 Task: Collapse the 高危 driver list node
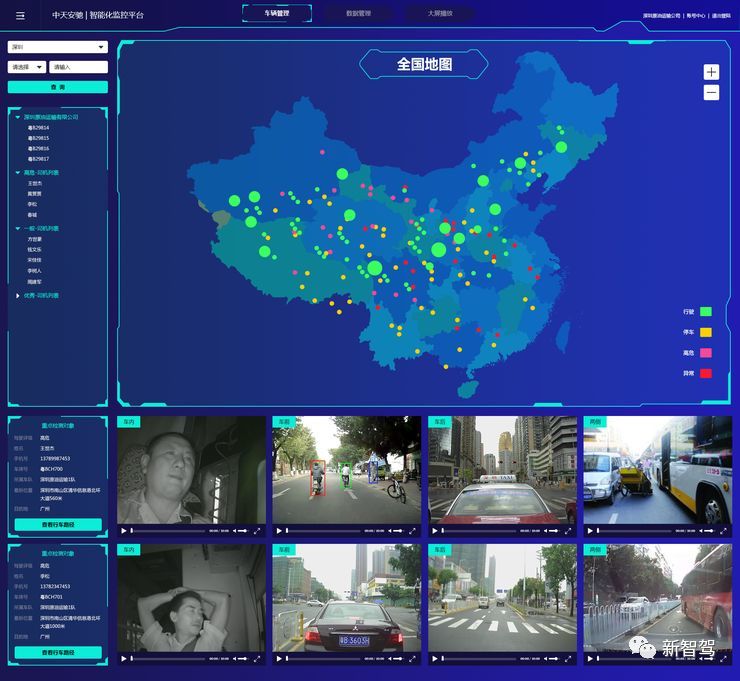pyautogui.click(x=18, y=173)
